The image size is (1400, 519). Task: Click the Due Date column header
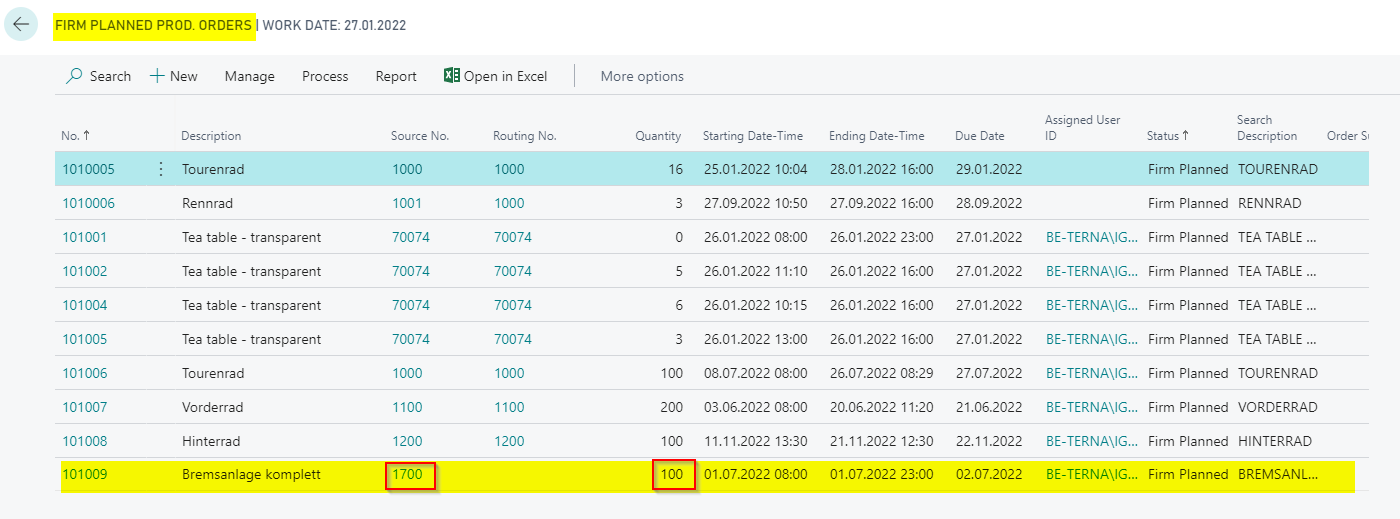(x=980, y=136)
